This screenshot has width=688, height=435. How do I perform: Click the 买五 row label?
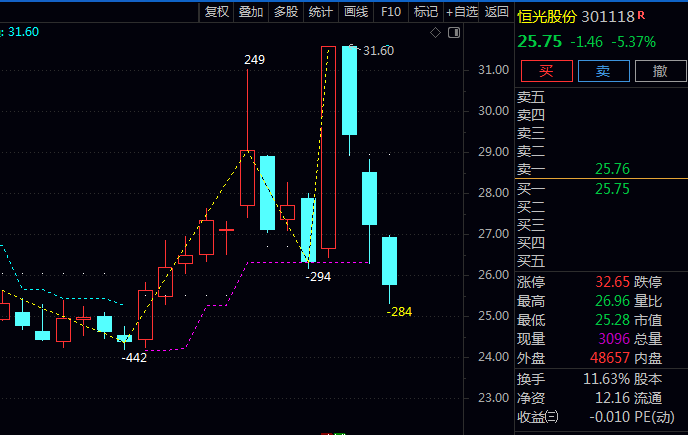(531, 261)
